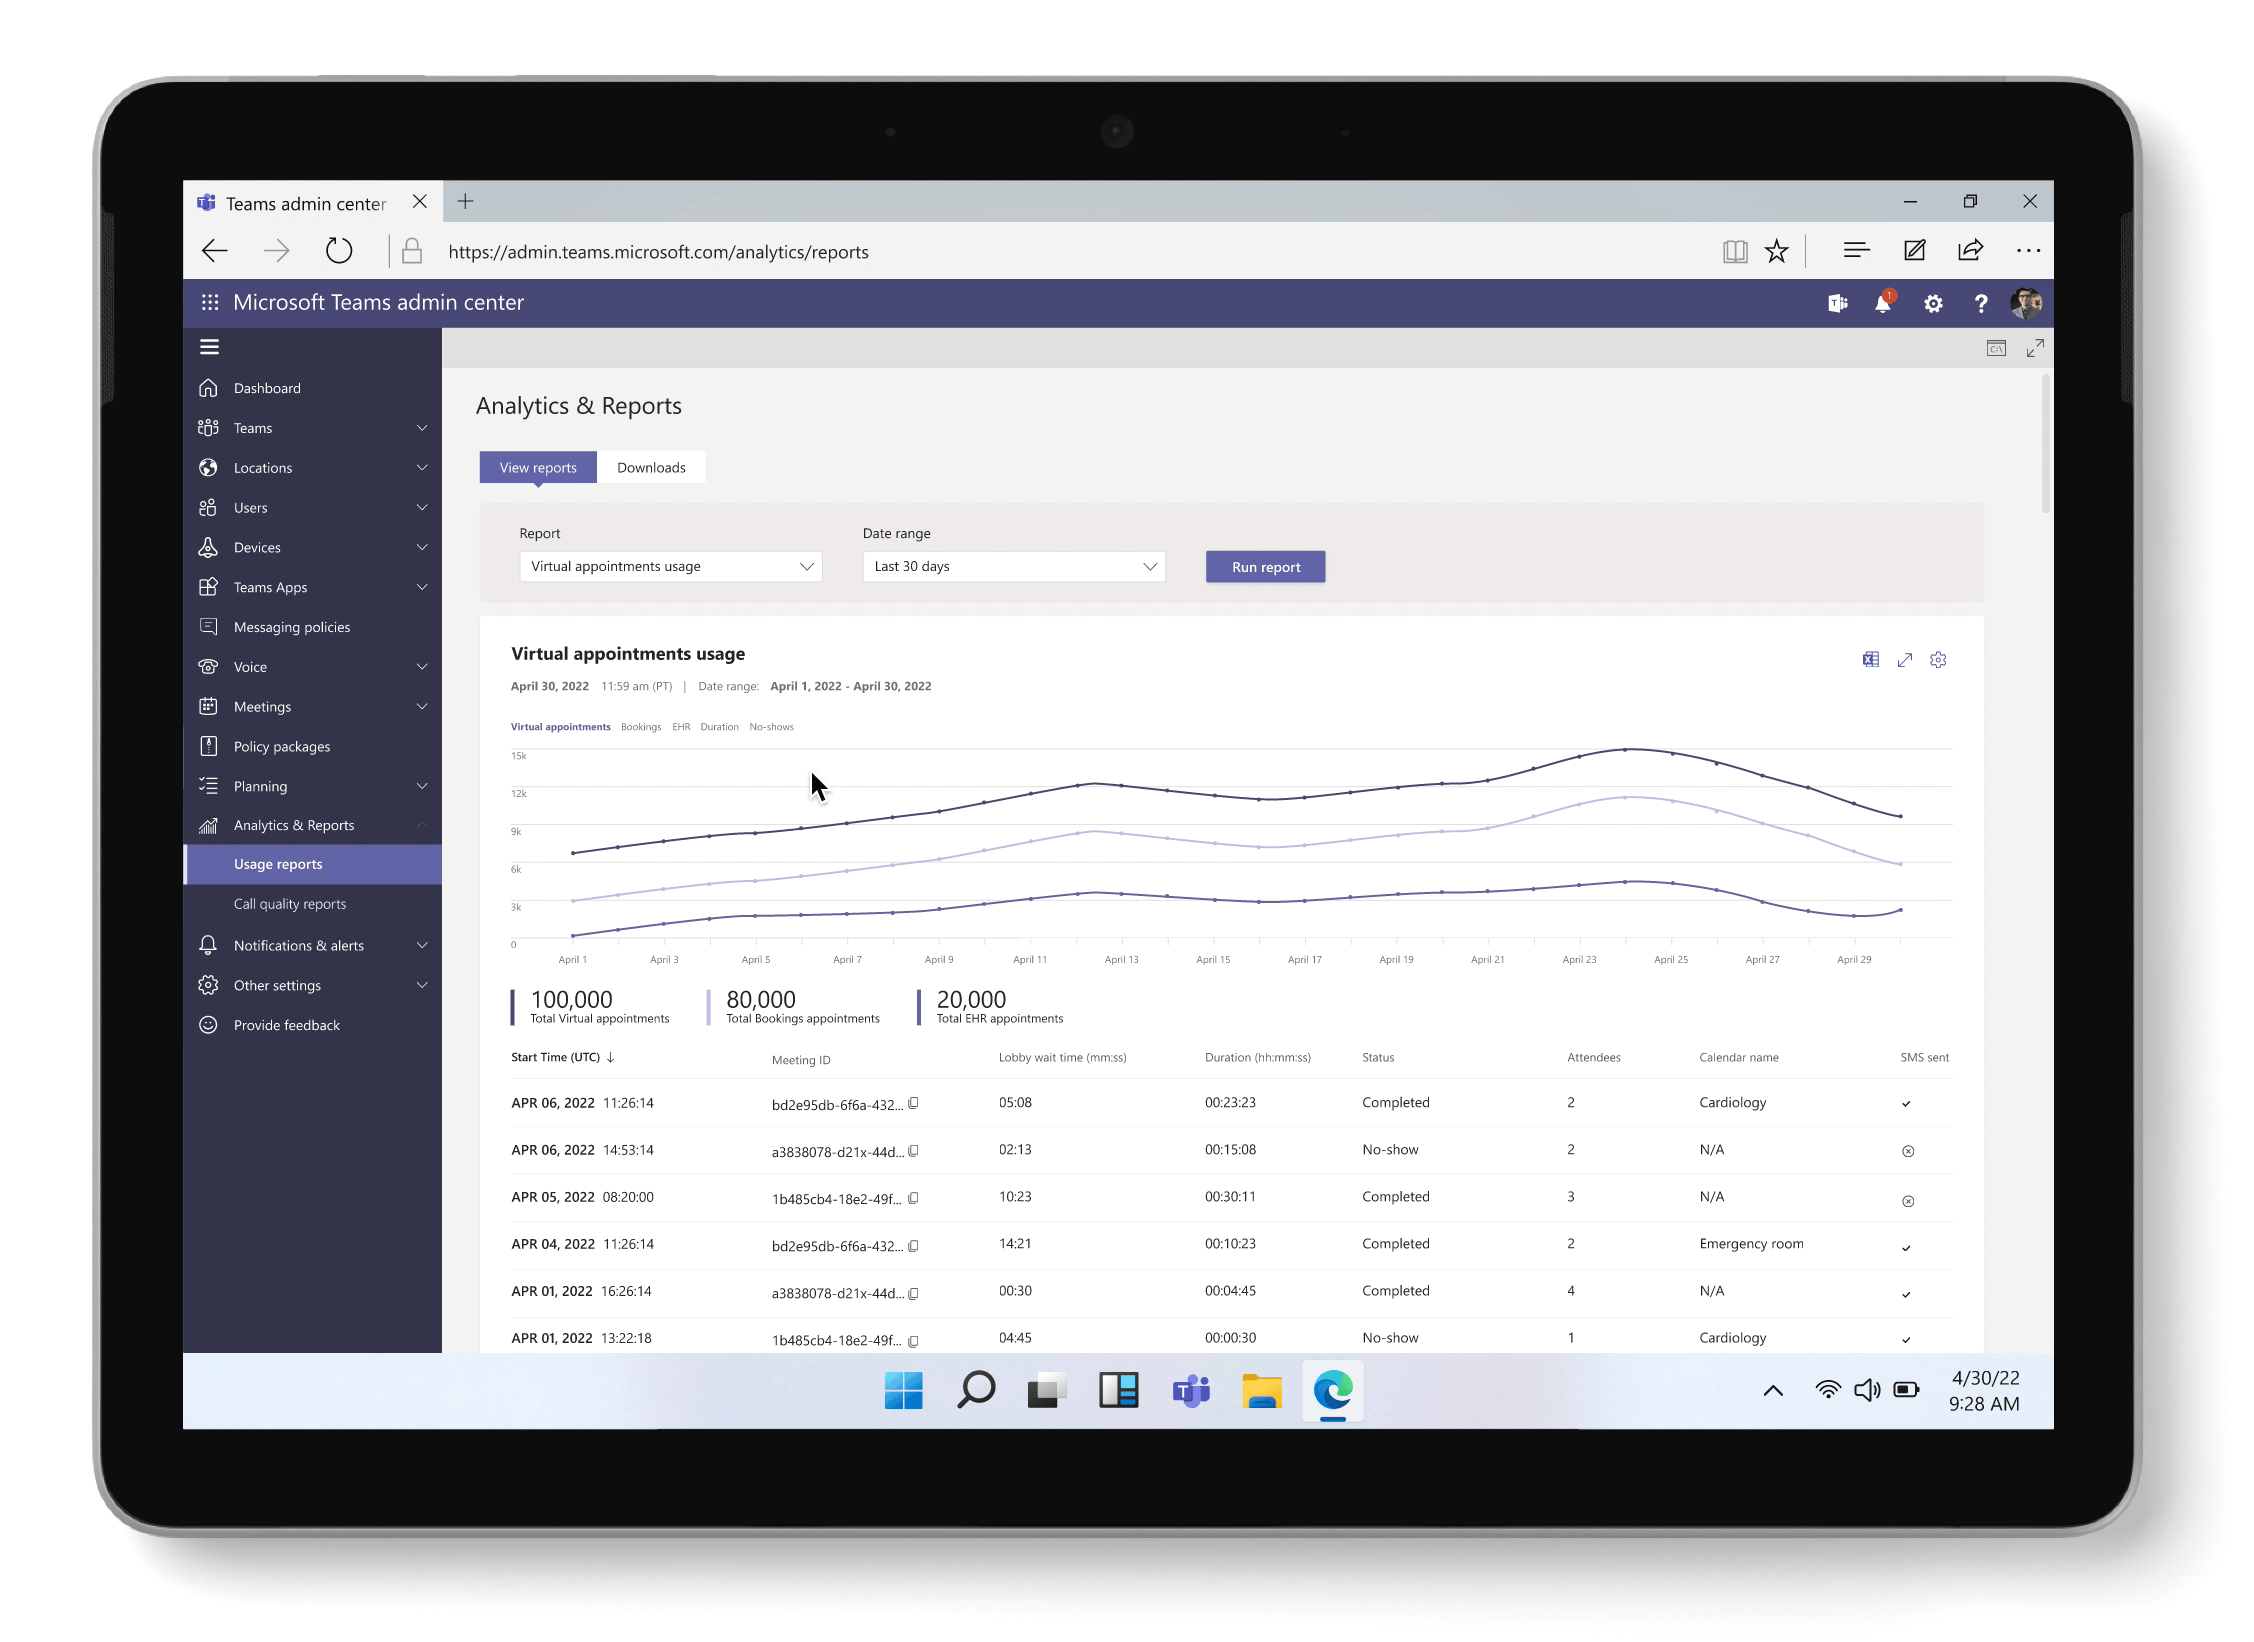This screenshot has width=2254, height=1642.
Task: Click the Analytics & Reports sidebar icon
Action: [210, 825]
